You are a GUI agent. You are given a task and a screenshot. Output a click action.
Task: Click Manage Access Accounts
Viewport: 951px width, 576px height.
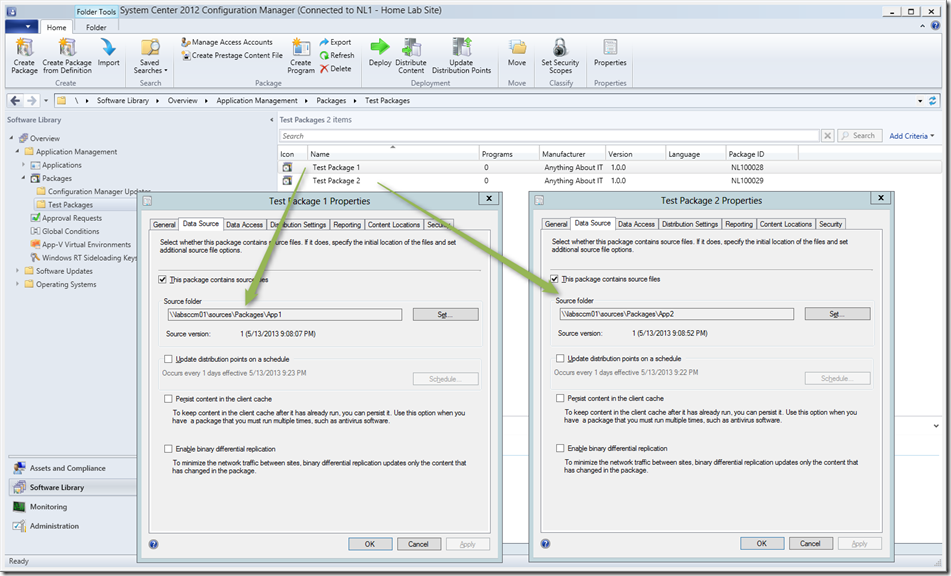pyautogui.click(x=227, y=42)
